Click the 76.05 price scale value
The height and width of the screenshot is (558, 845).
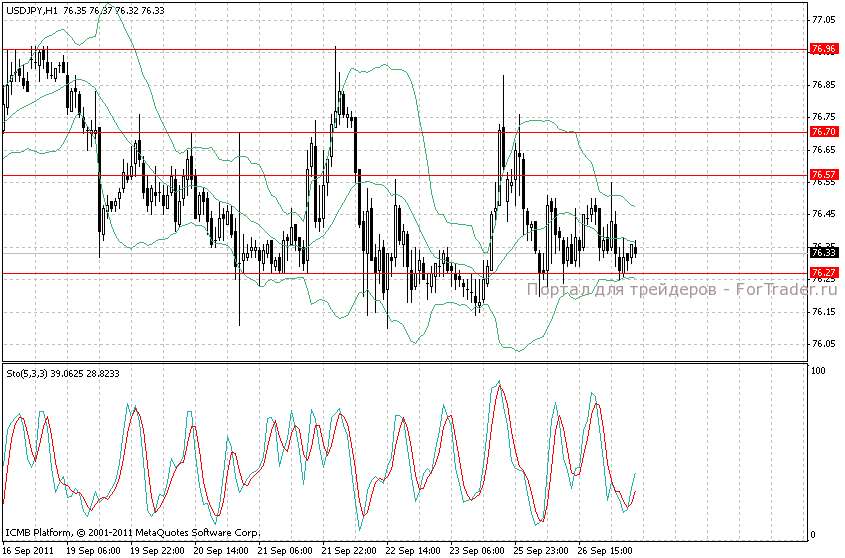tap(823, 344)
